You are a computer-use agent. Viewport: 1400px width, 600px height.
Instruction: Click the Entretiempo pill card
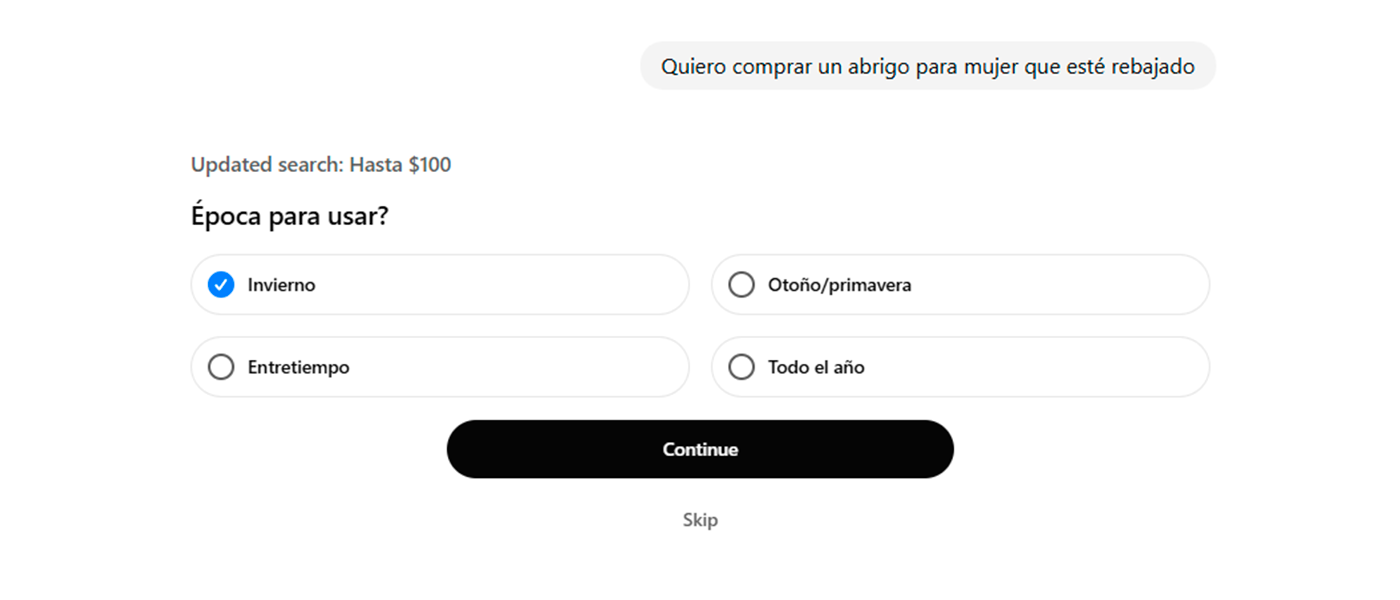point(438,367)
